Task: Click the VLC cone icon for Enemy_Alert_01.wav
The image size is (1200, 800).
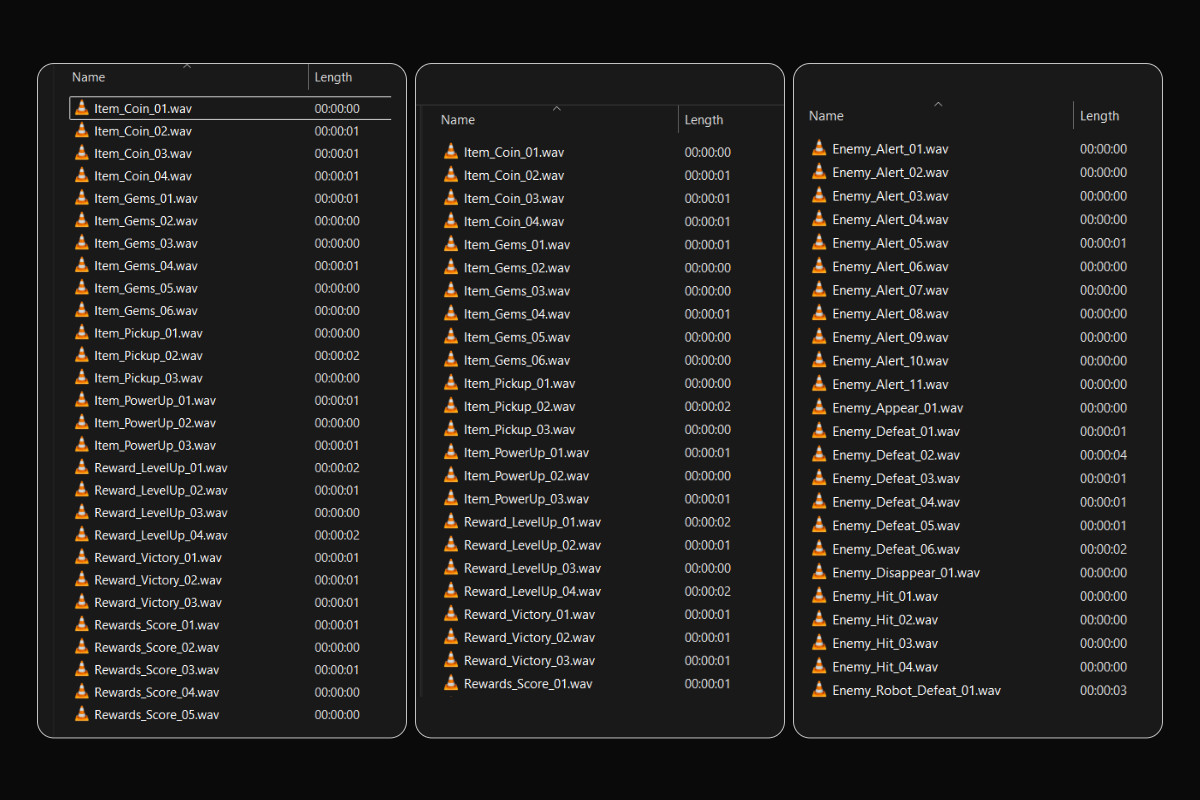Action: [819, 149]
